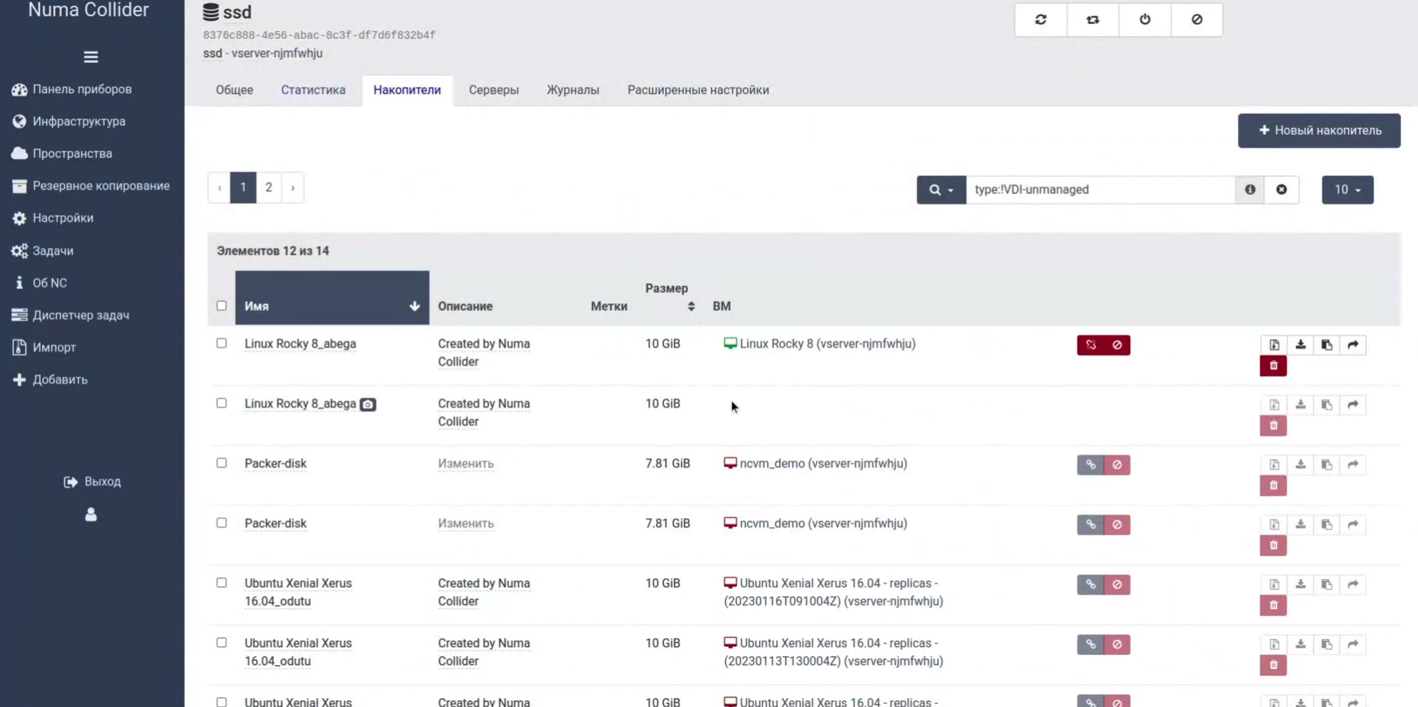Click forward arrow icon for replicas 20230113T130004Z row
The width and height of the screenshot is (1418, 707).
point(1353,645)
